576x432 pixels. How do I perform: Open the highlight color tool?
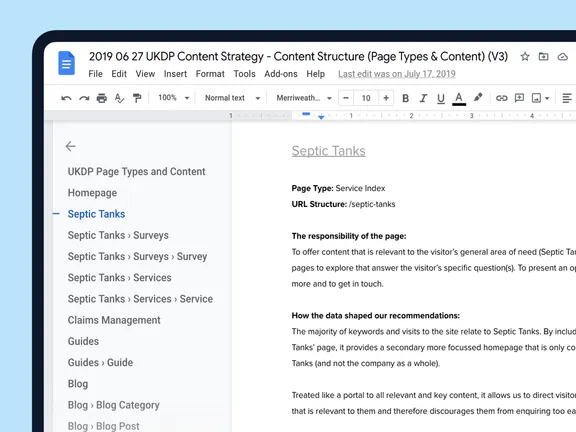(x=478, y=97)
